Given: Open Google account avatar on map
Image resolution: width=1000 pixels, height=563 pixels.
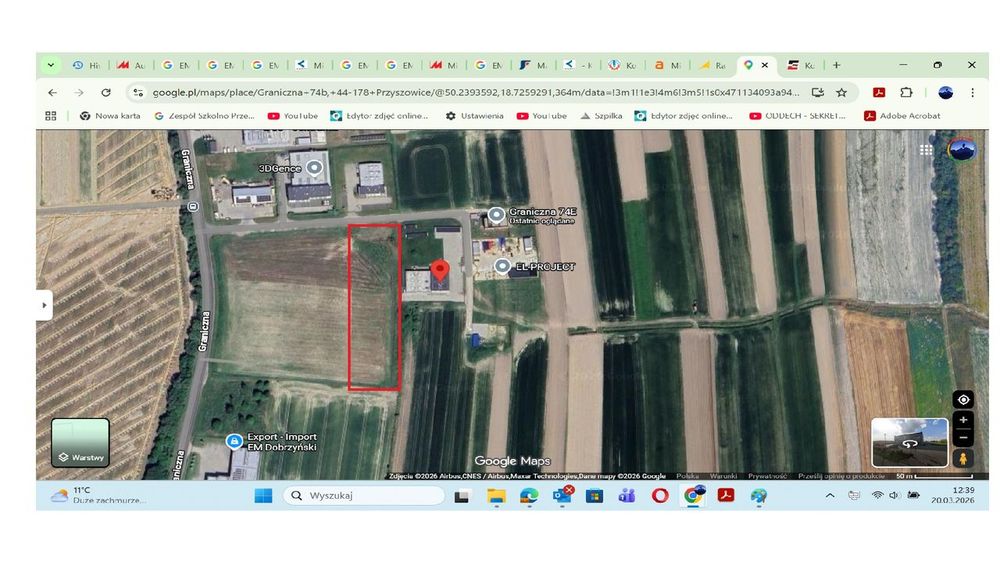Looking at the screenshot, I should coord(961,150).
